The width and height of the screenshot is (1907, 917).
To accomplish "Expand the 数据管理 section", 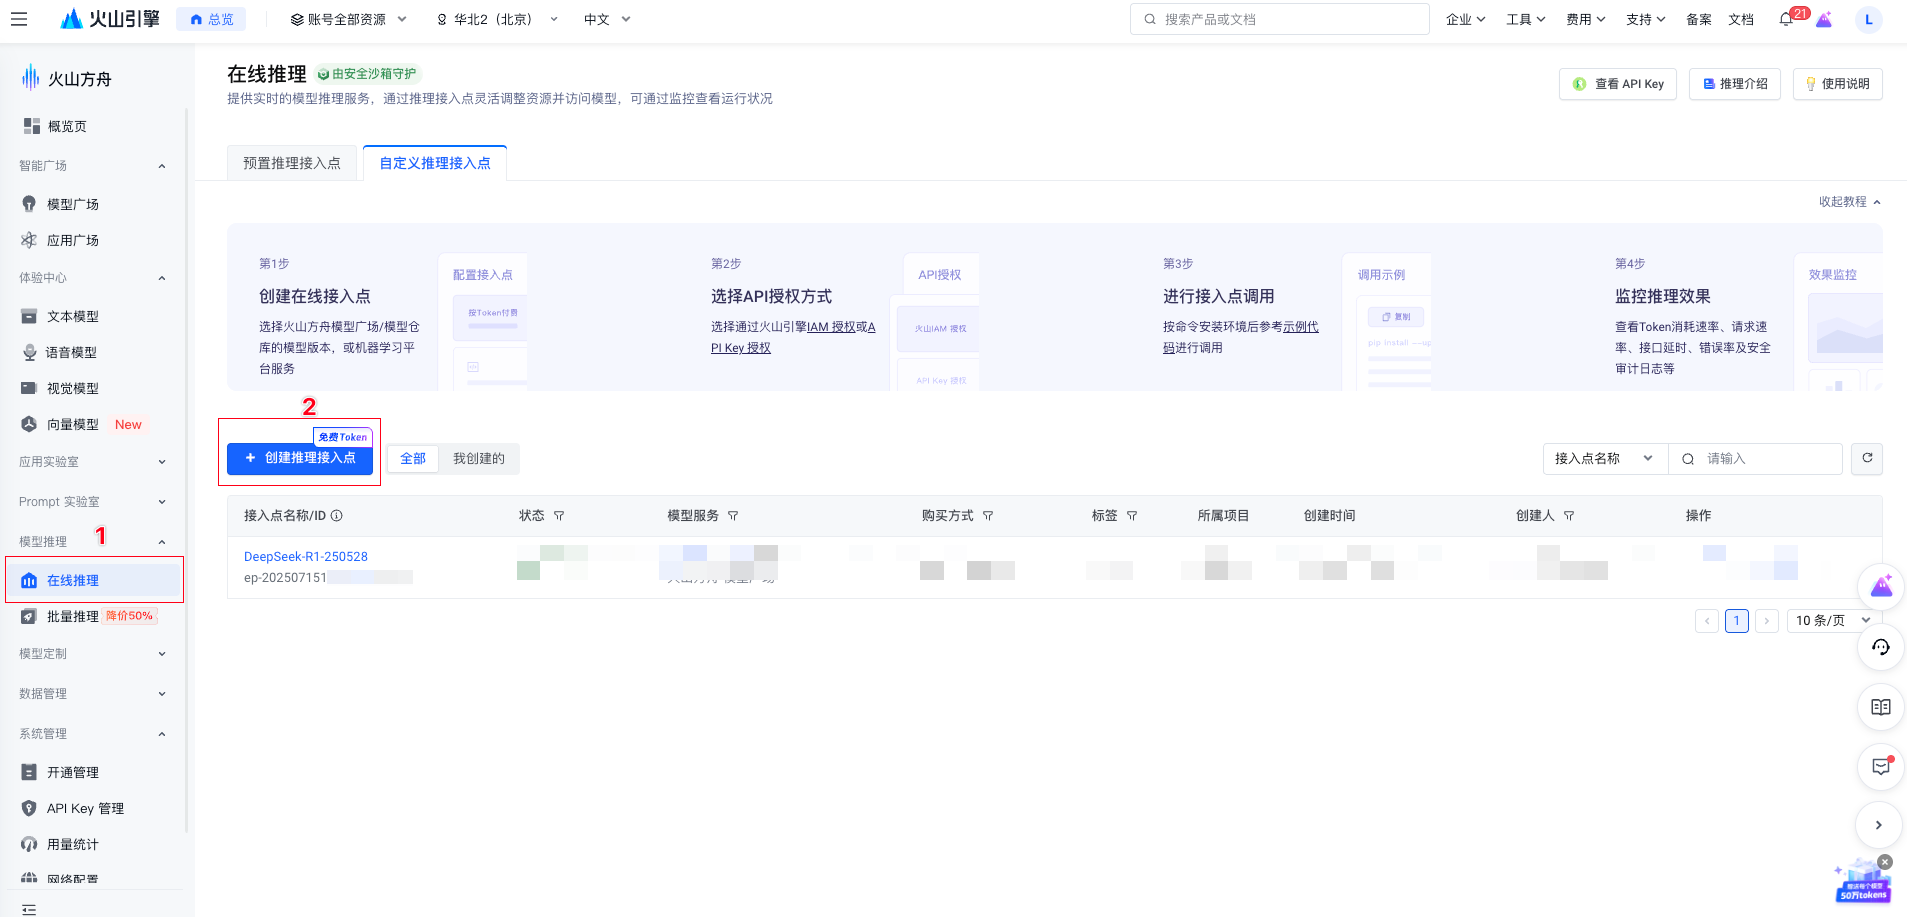I will click(92, 694).
